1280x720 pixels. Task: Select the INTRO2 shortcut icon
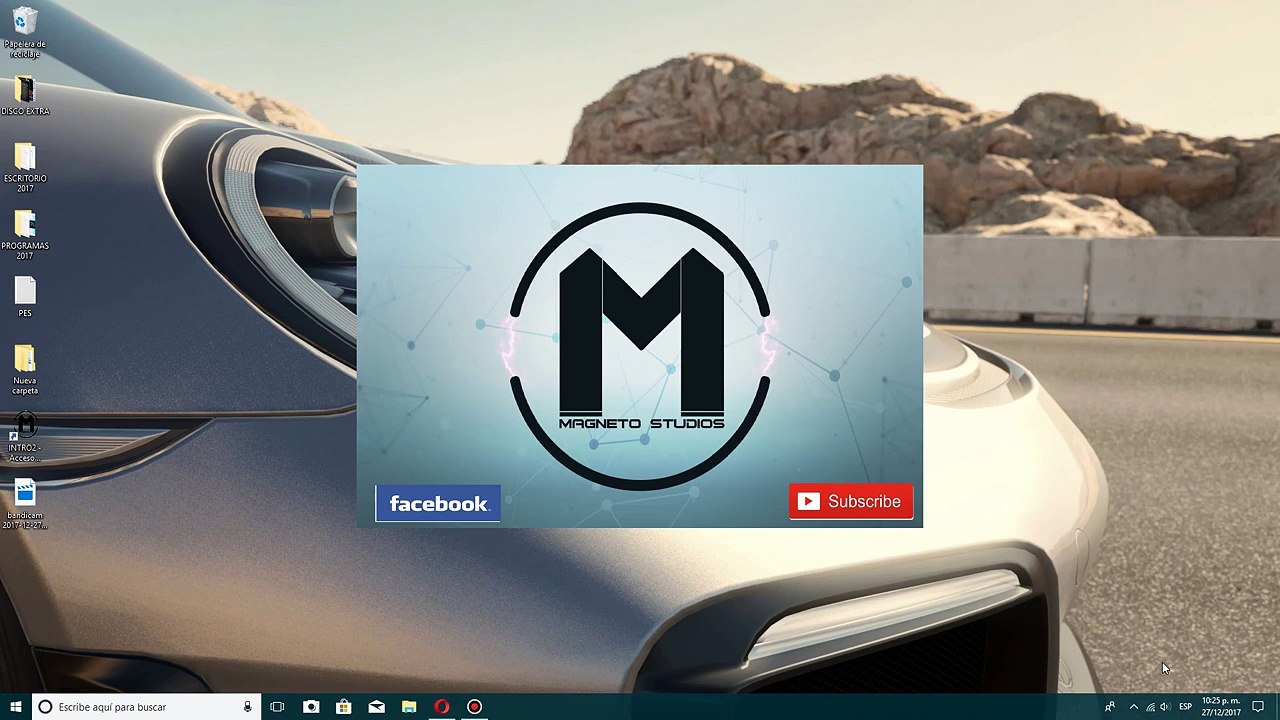point(25,438)
